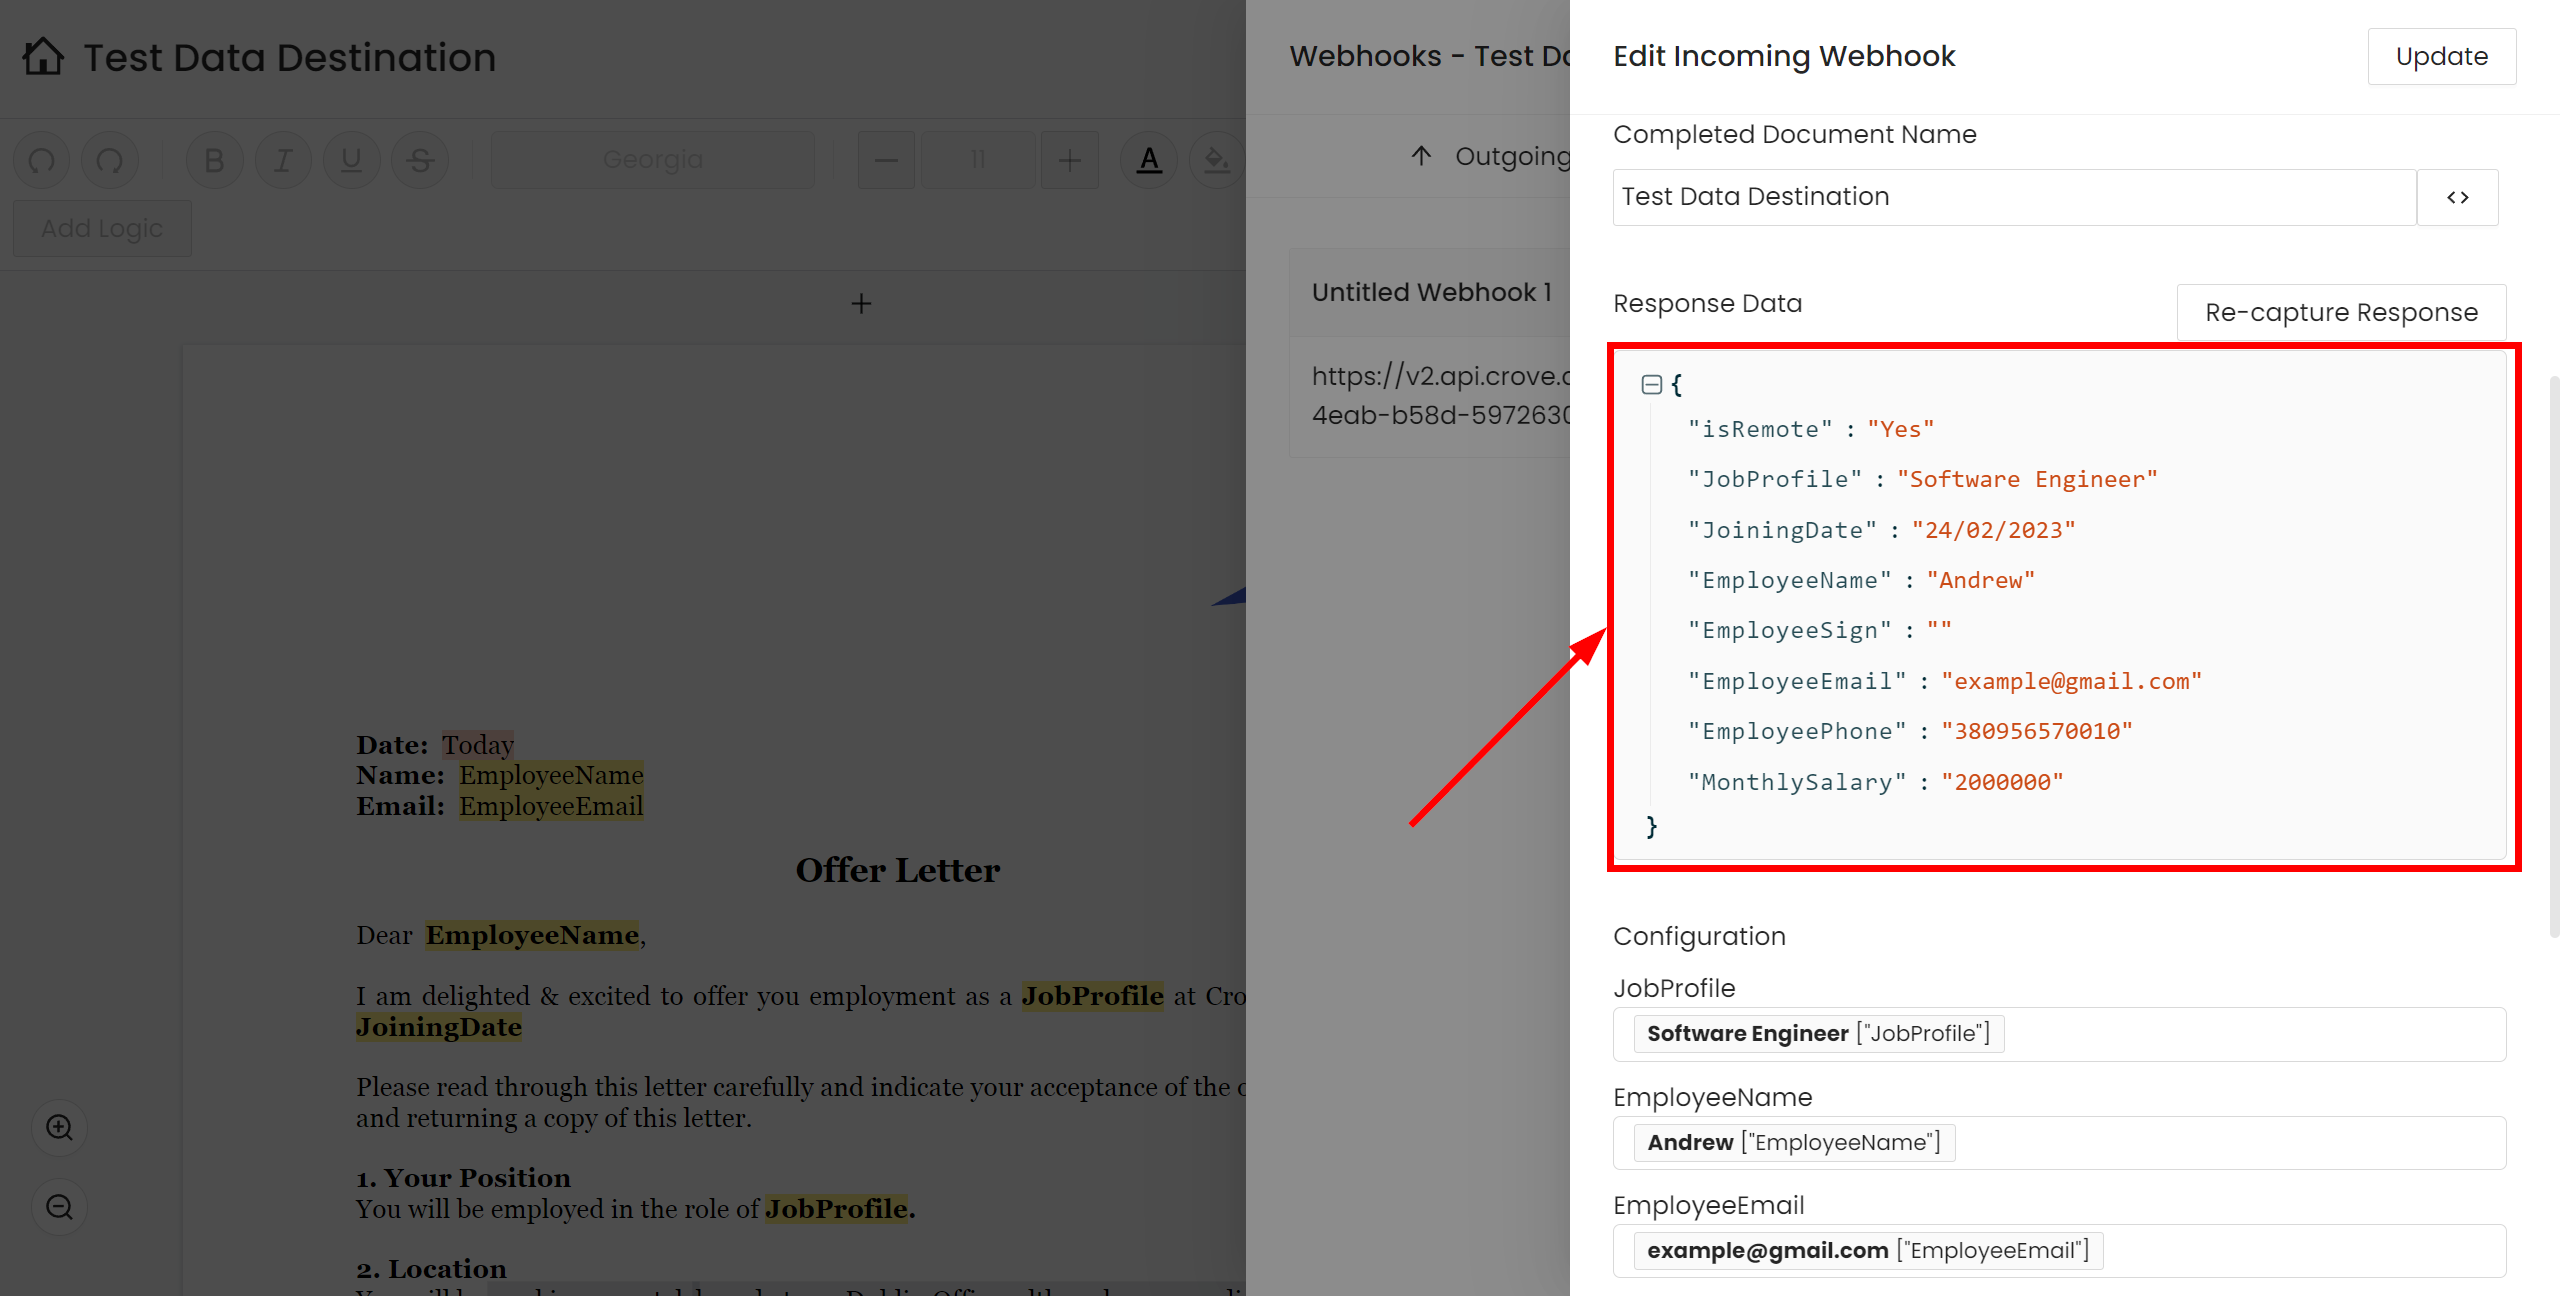Click the webhook URL text

[x=1441, y=395]
